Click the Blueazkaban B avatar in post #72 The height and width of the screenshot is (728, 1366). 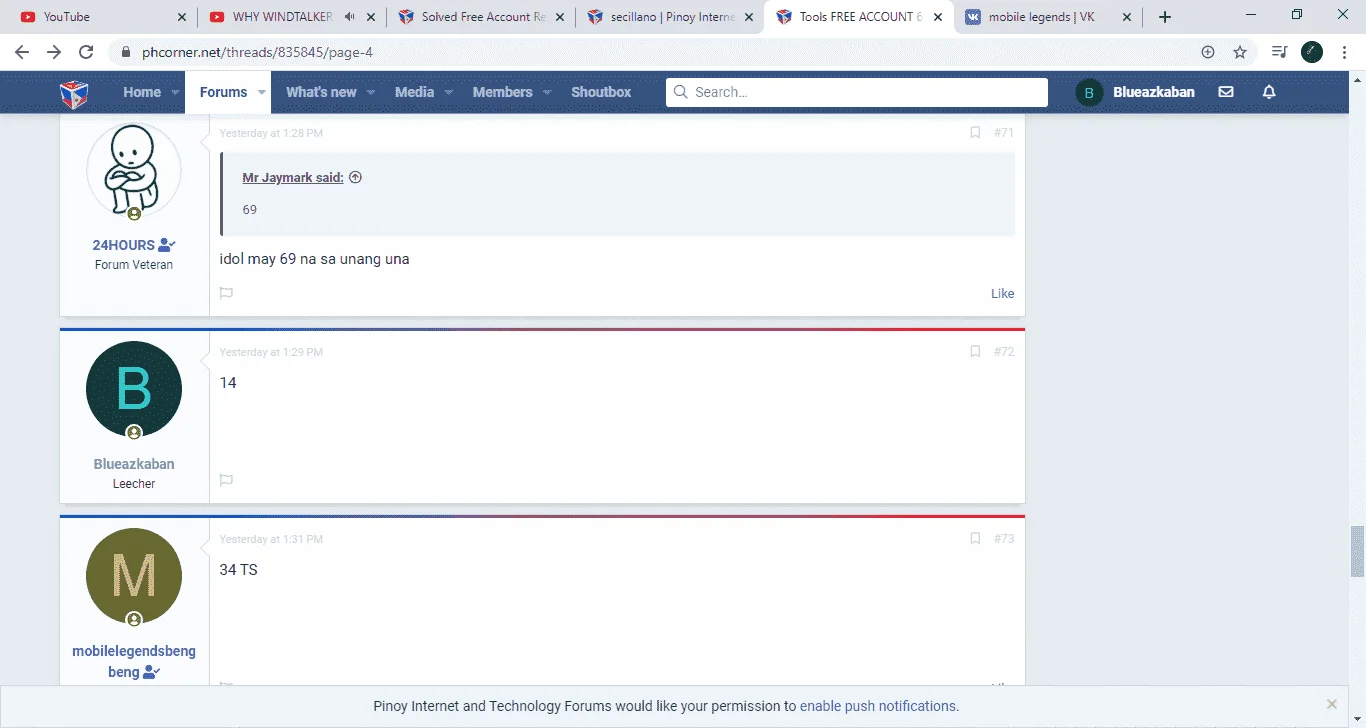134,389
